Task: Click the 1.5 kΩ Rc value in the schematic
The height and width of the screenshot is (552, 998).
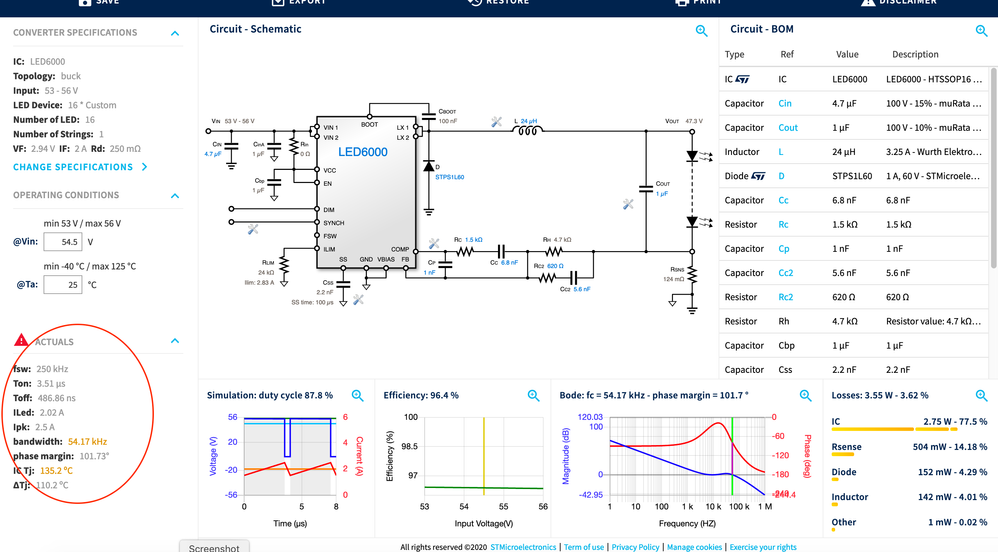Action: click(474, 240)
